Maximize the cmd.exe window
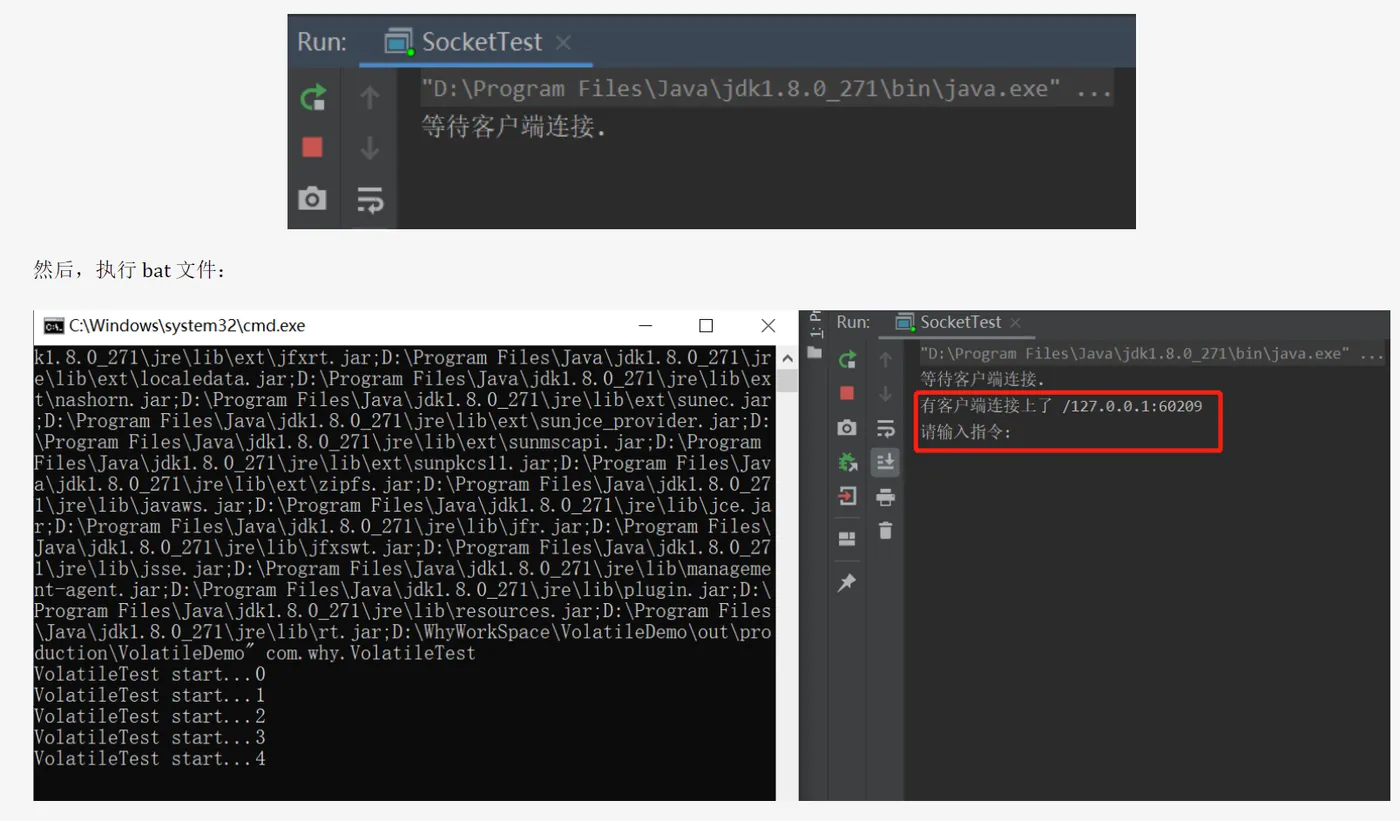 (706, 326)
